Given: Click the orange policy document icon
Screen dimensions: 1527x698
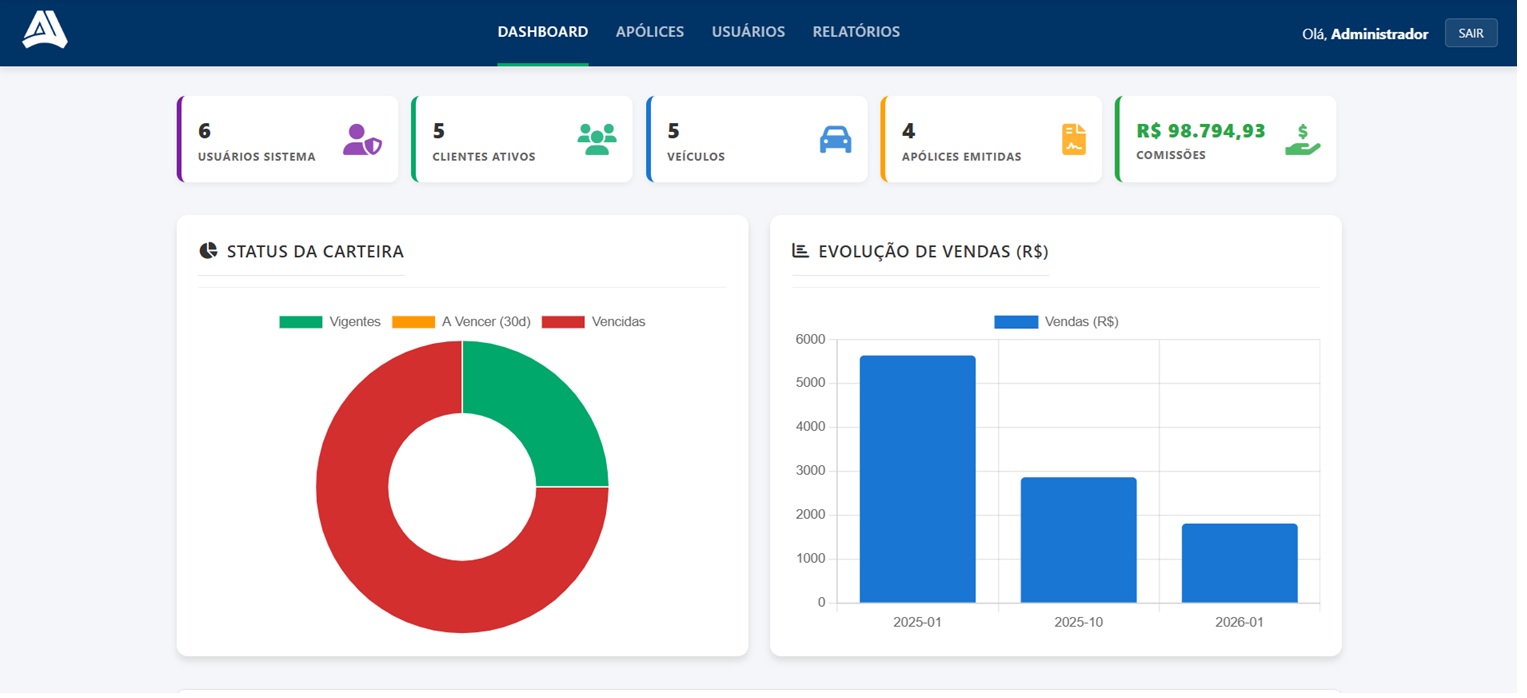Looking at the screenshot, I should [1073, 140].
